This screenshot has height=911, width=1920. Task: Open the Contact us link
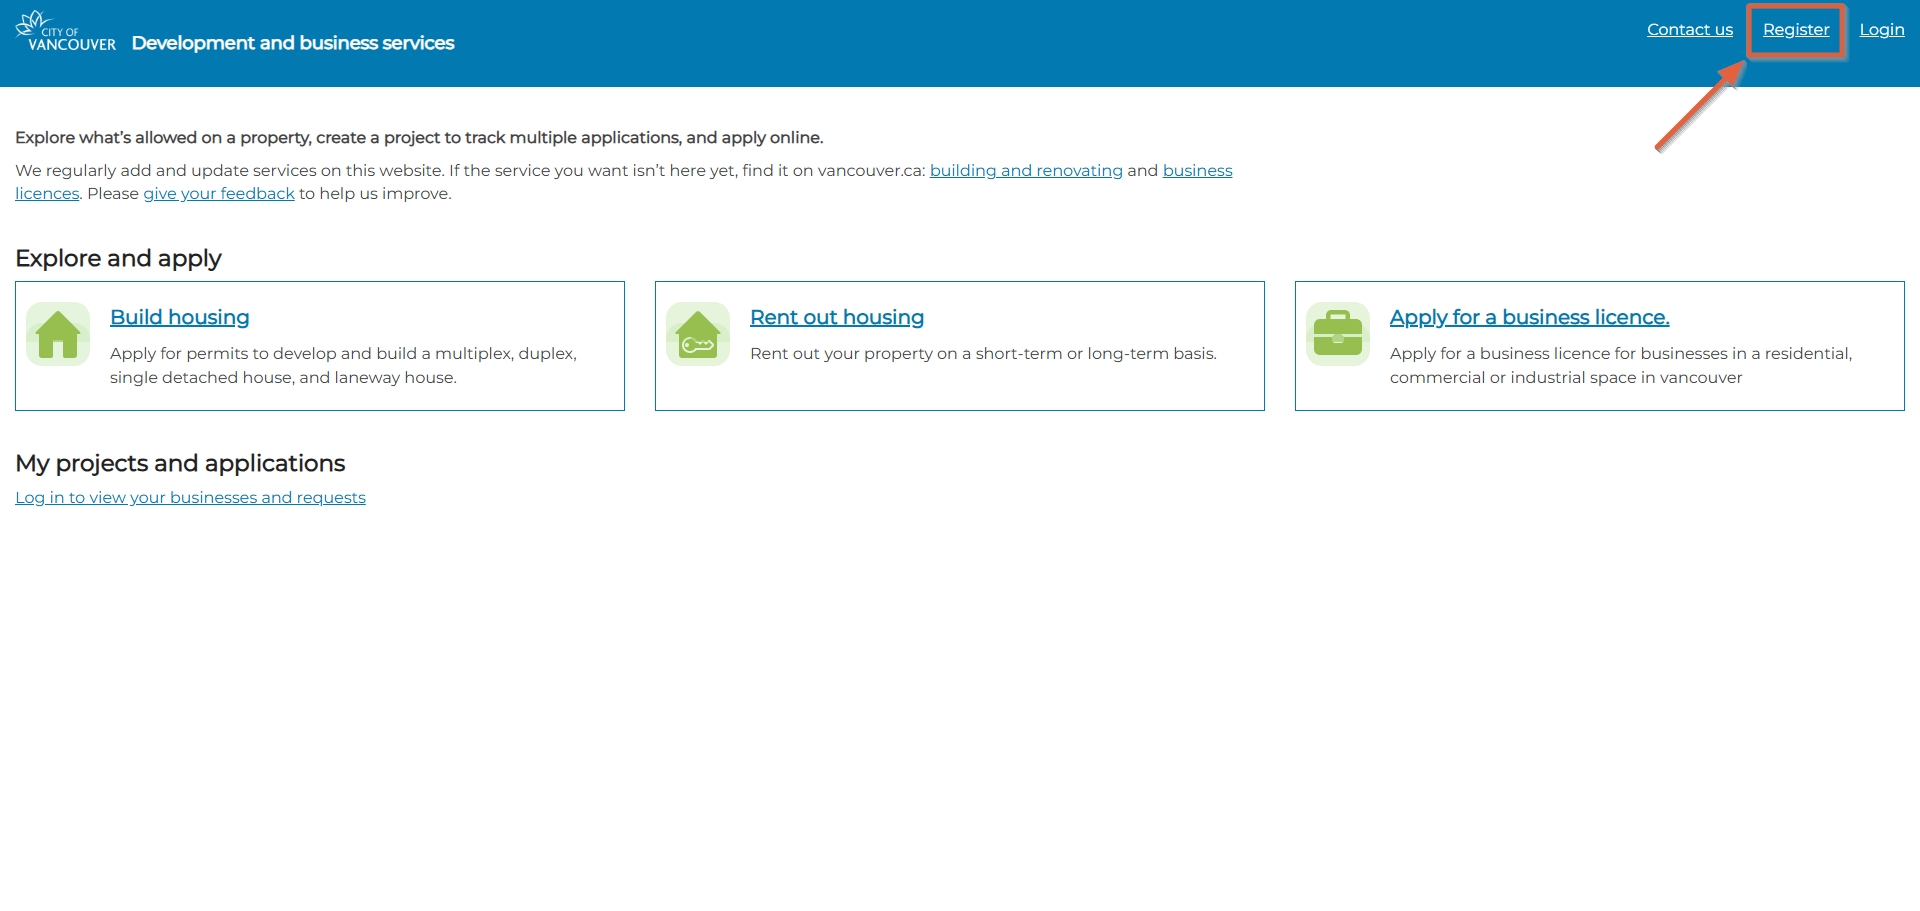1690,29
